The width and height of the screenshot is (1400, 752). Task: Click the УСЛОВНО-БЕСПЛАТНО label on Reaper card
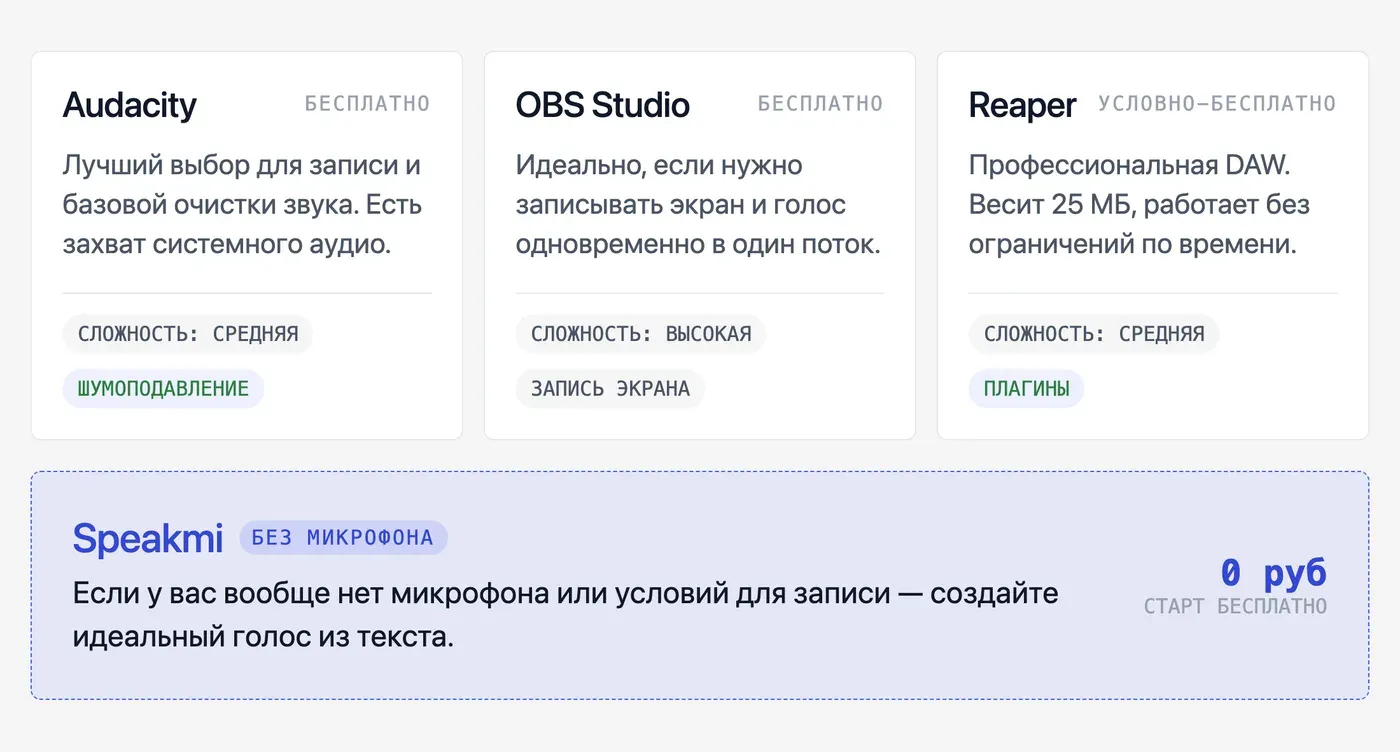(x=1217, y=103)
